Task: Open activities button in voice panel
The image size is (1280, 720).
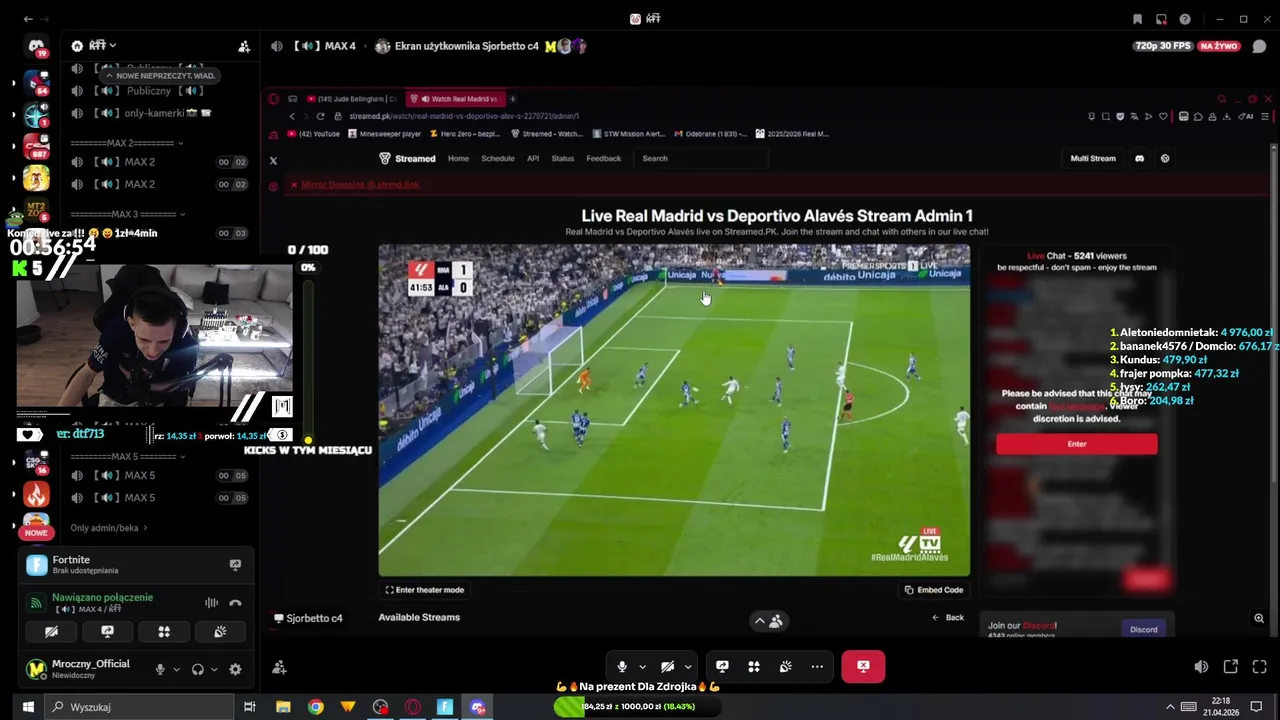Action: click(164, 632)
